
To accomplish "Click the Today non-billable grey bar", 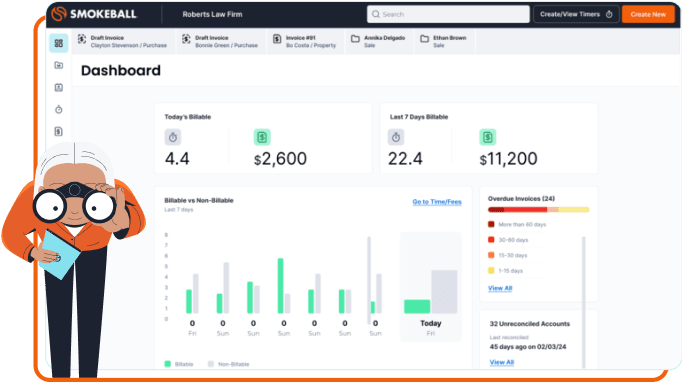I will coord(444,292).
